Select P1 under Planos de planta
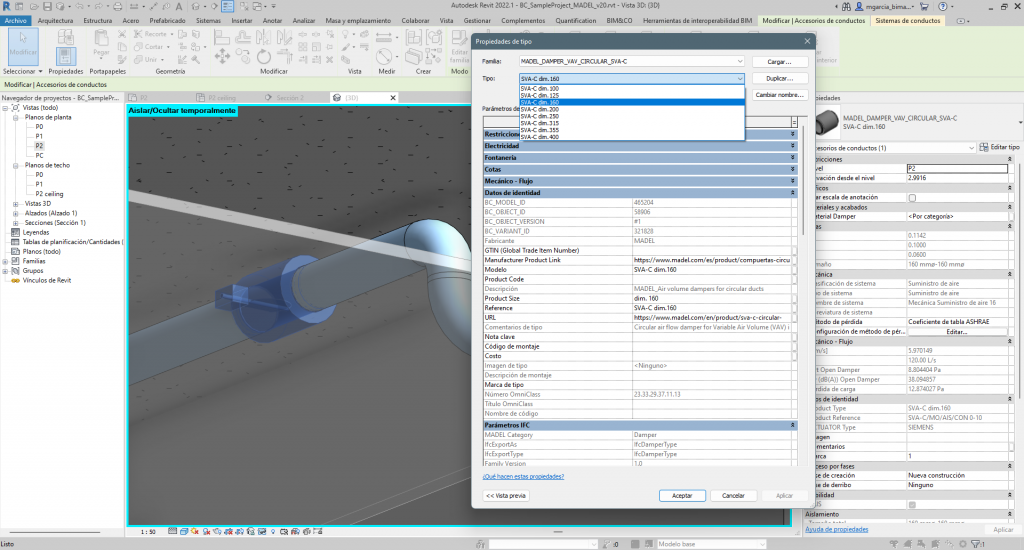 coord(39,136)
